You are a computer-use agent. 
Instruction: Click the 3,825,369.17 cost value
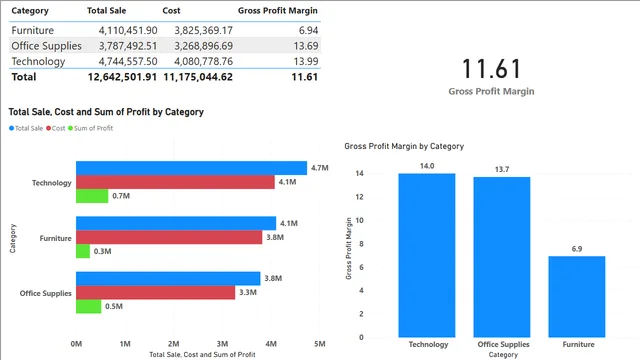[203, 30]
